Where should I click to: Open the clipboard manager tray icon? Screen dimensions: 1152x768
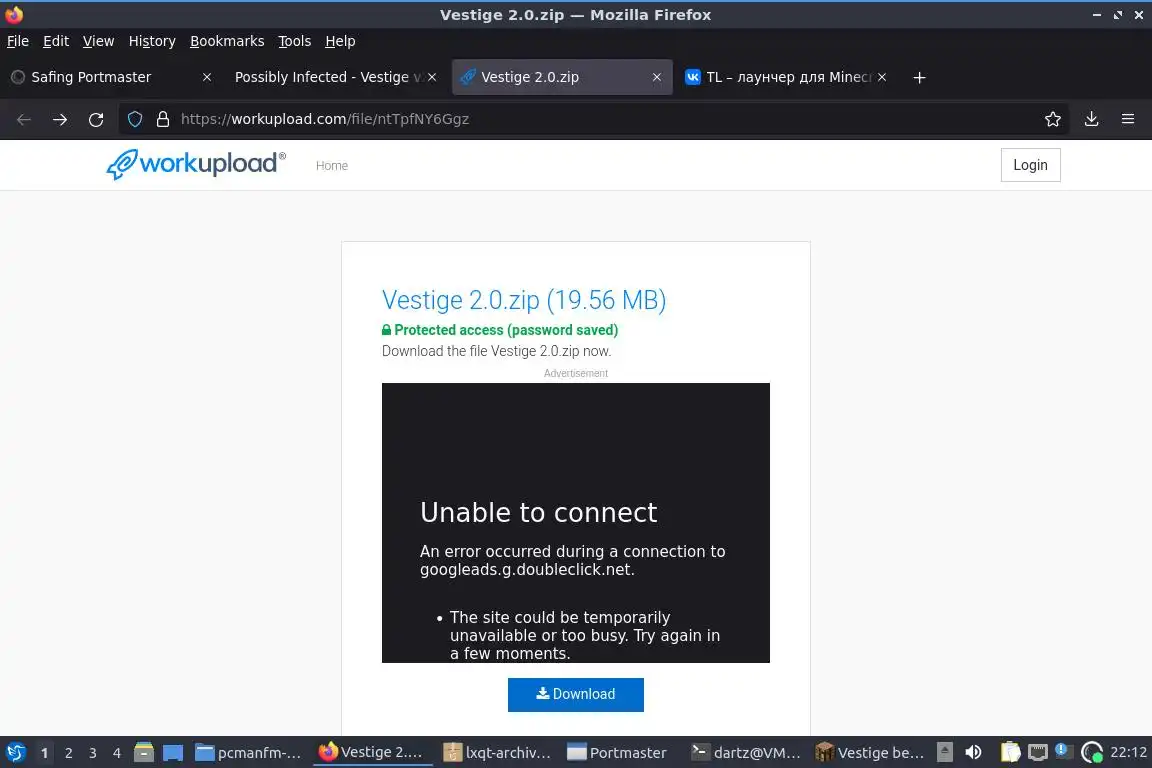pos(1011,753)
